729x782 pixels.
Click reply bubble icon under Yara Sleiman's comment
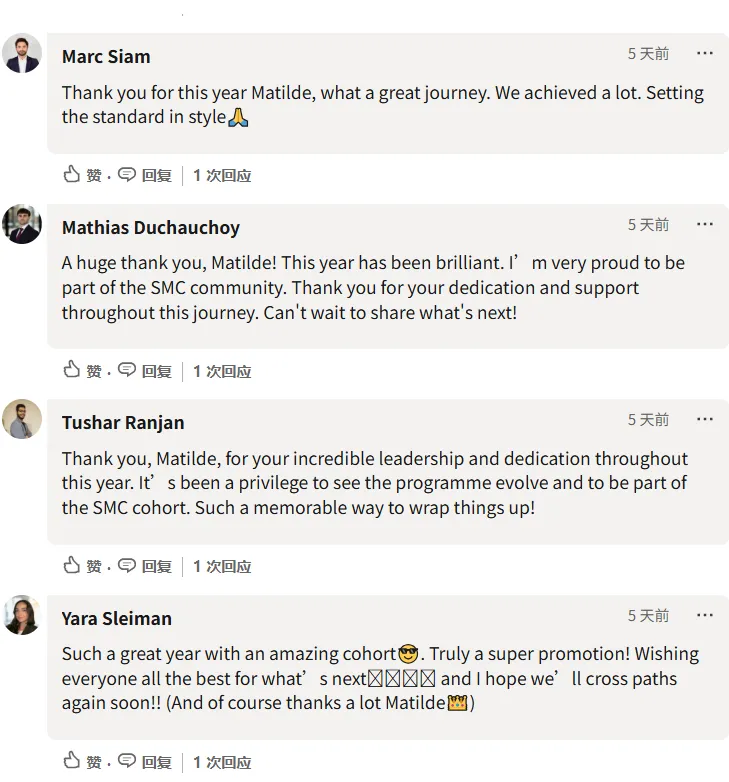coord(127,761)
